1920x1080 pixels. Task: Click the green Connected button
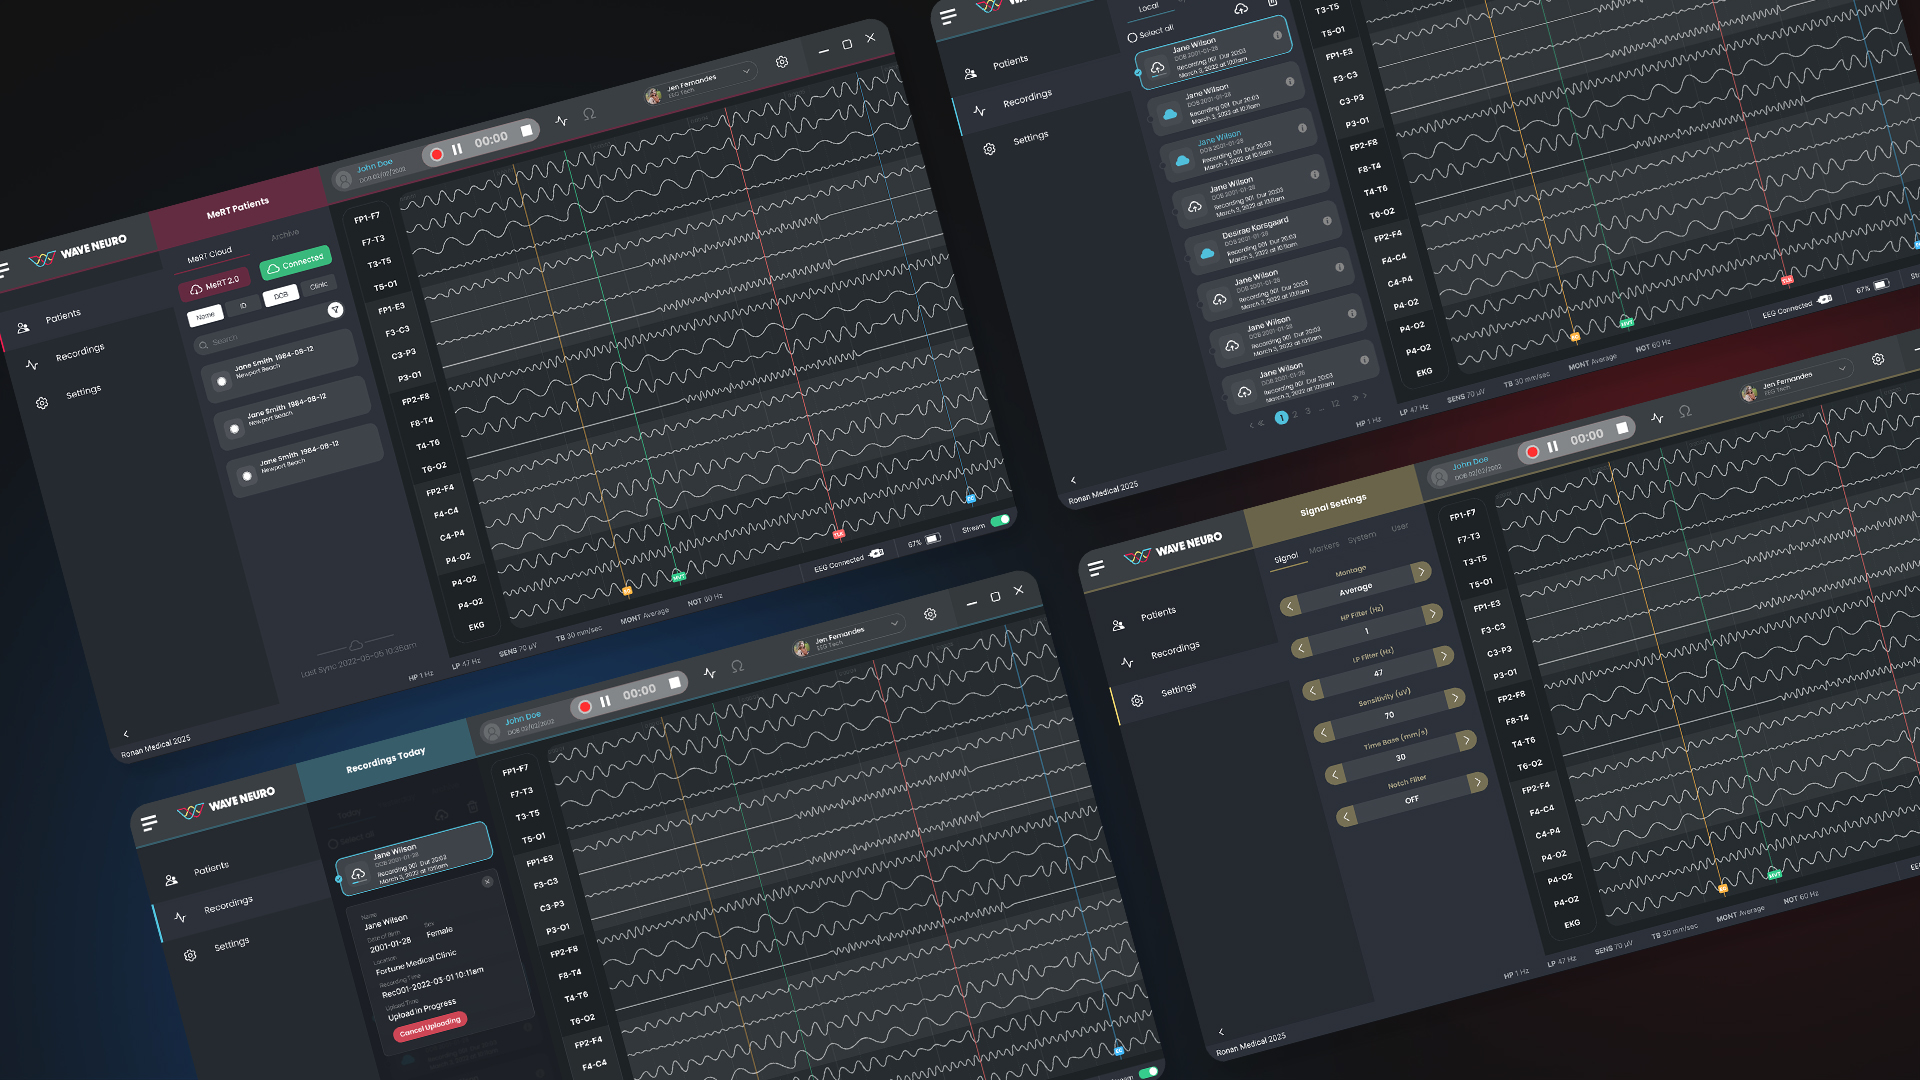pyautogui.click(x=295, y=263)
